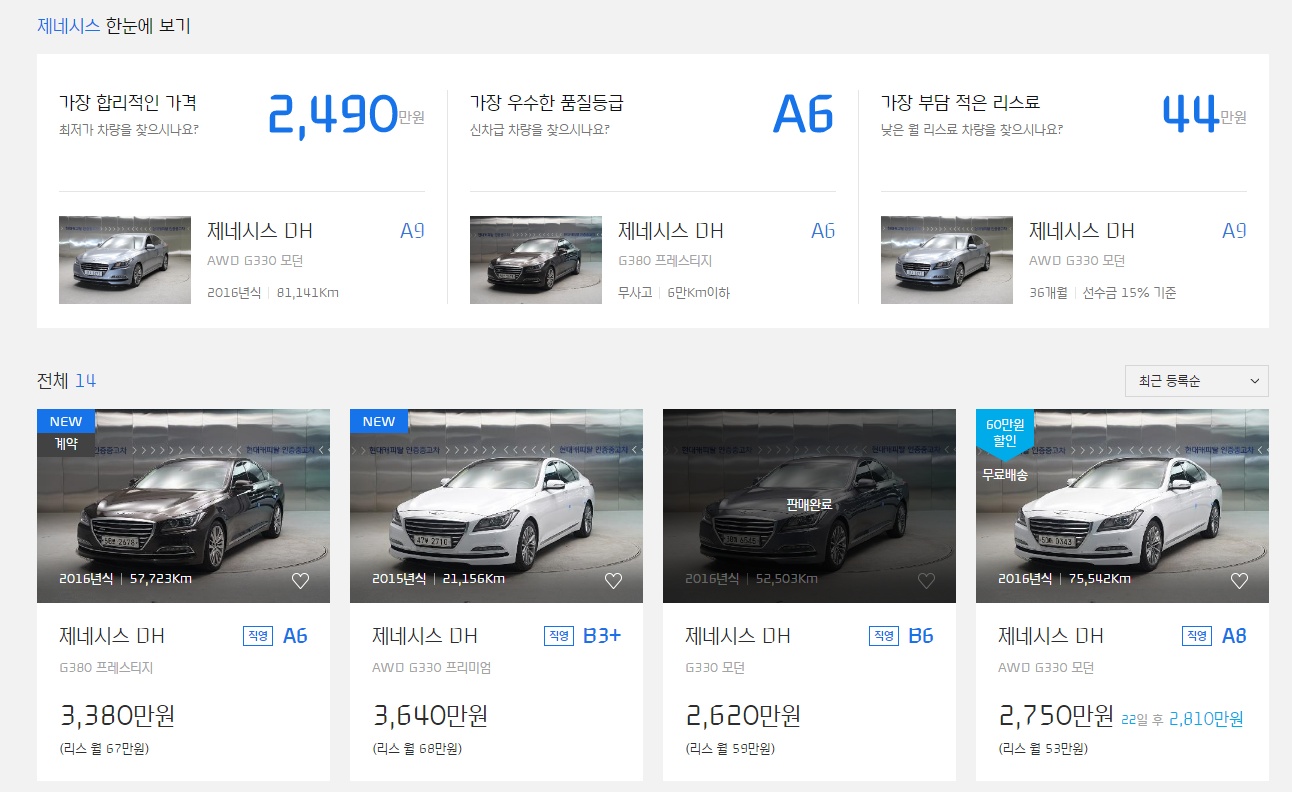The height and width of the screenshot is (792, 1292).
Task: Click the 2,750만원 price
Action: point(1056,716)
